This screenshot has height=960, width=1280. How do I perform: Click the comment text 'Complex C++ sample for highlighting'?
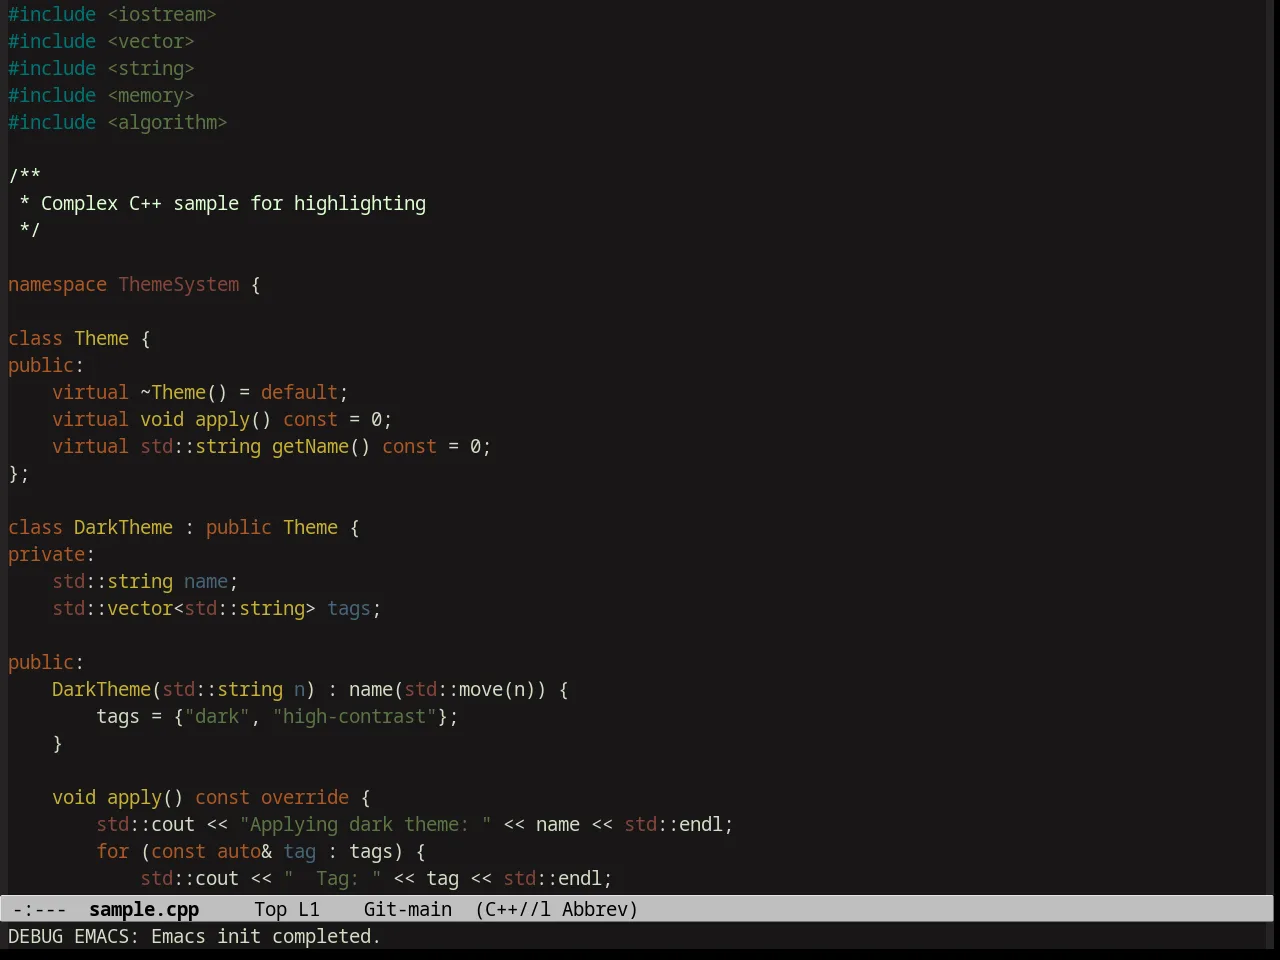pos(233,203)
